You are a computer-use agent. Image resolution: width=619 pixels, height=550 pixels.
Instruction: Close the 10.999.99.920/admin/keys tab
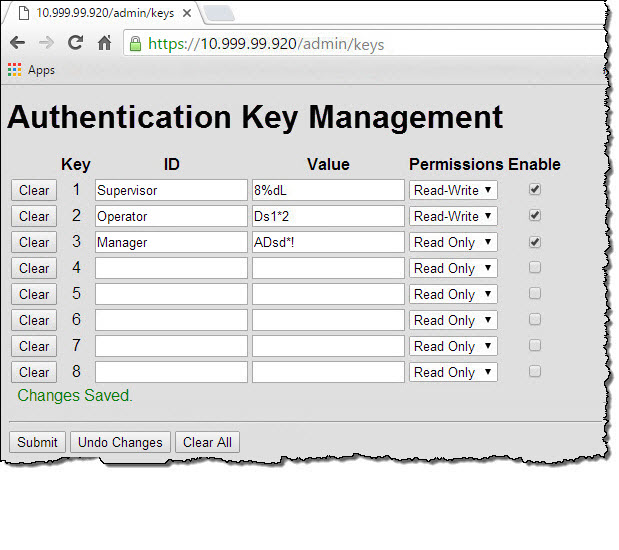[187, 13]
